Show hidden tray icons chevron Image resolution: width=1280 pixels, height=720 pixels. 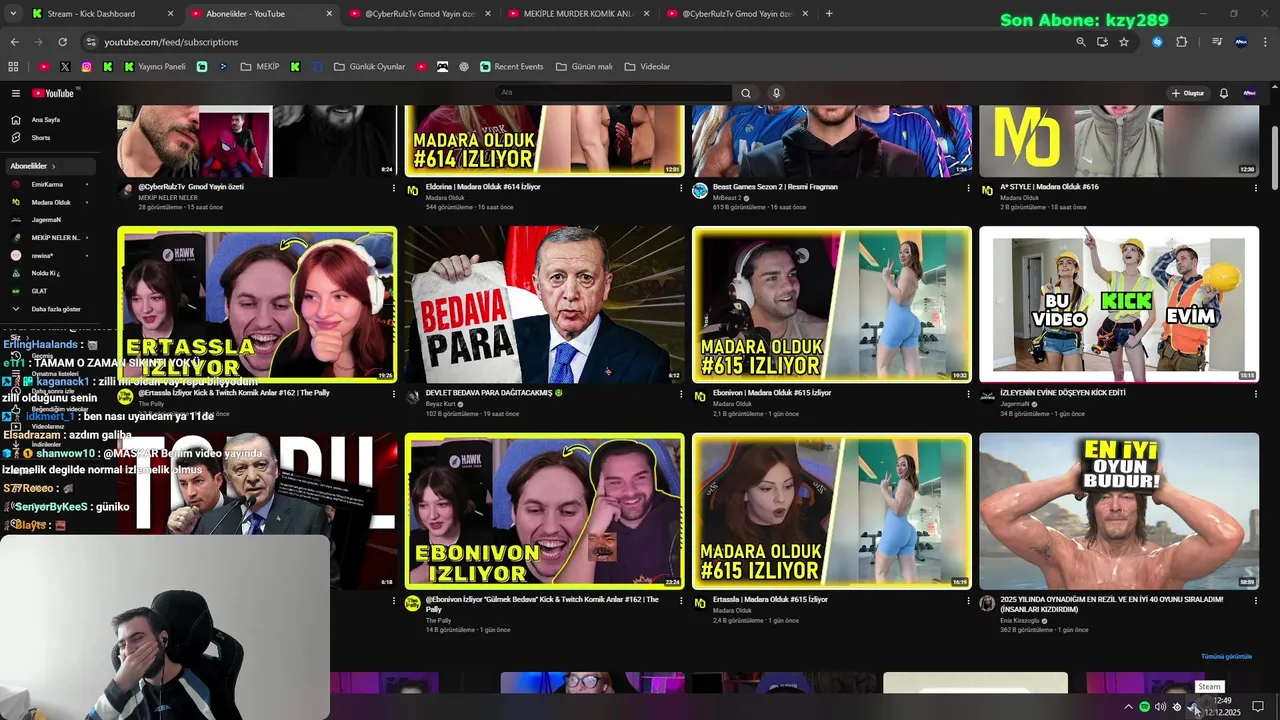tap(1129, 707)
